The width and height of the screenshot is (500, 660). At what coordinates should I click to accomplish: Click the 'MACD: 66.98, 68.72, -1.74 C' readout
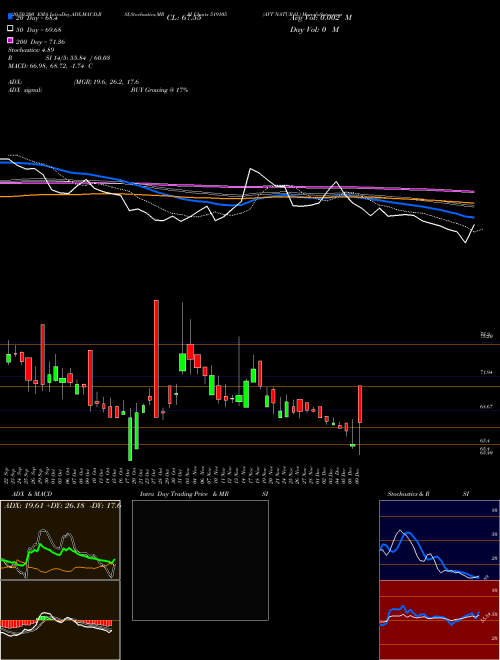tap(51, 66)
